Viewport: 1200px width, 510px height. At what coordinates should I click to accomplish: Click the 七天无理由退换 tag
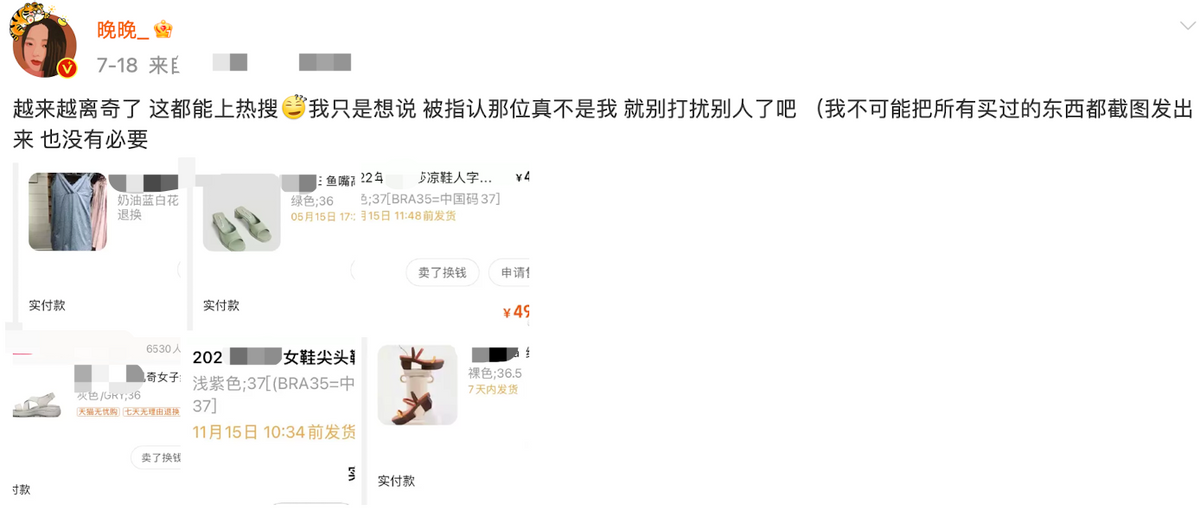click(151, 411)
